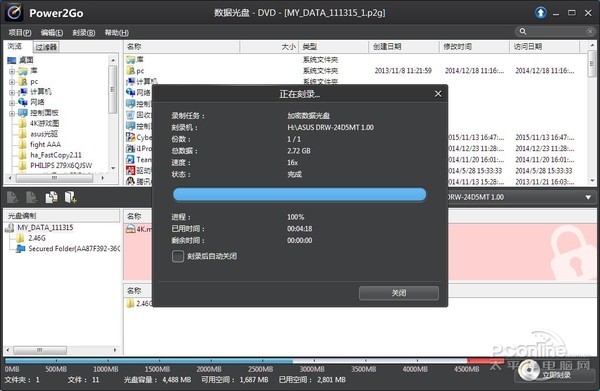Click the burn now disc icon

(529, 370)
